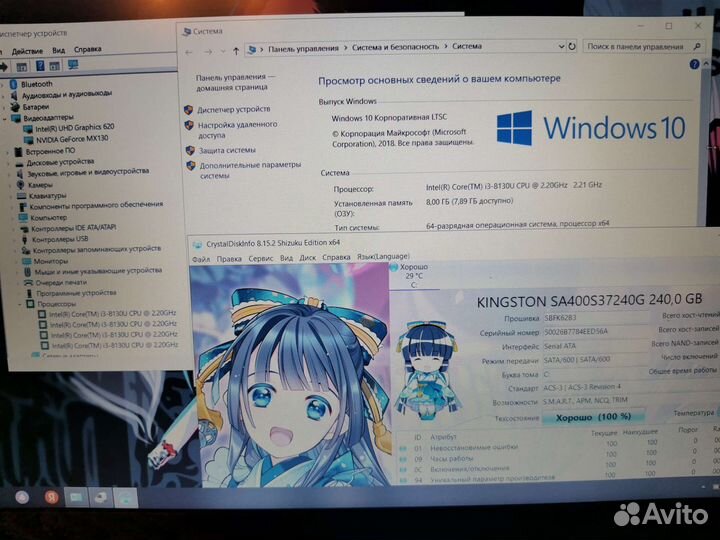720x540 pixels.
Task: Open Правка menu in CrystalDiskInfo
Action: click(x=229, y=259)
